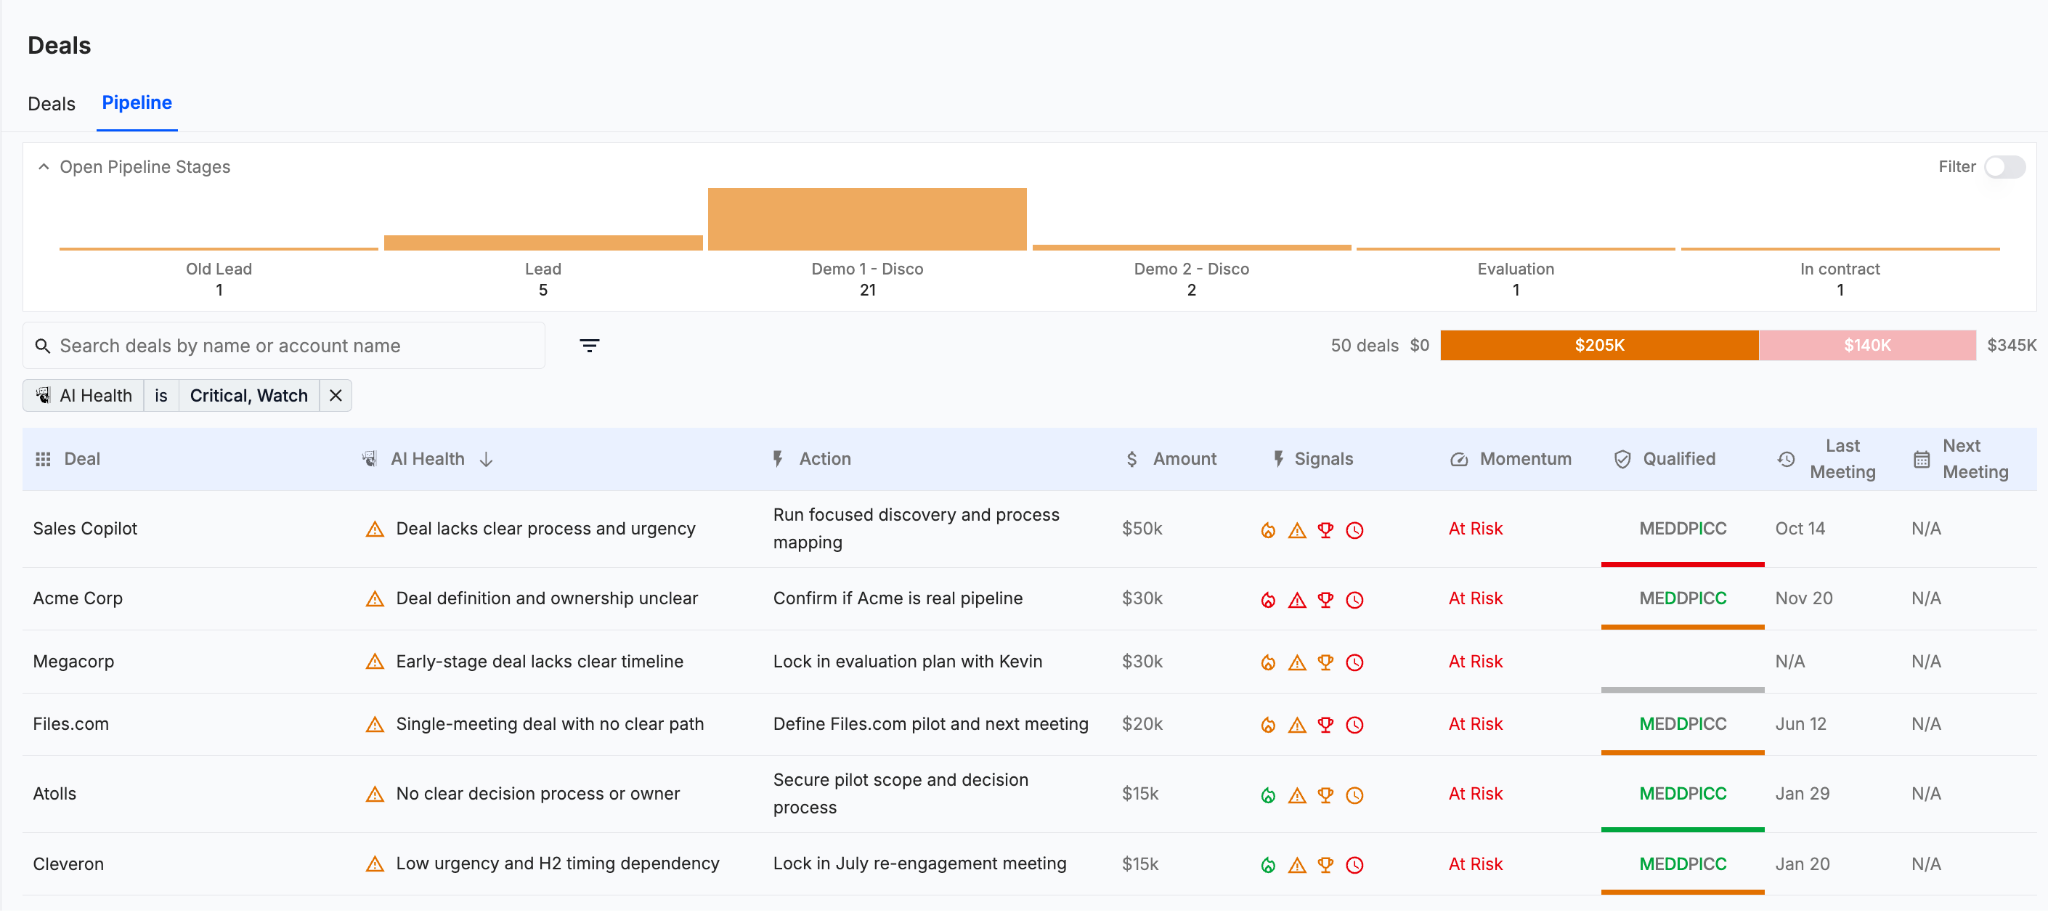Click the Oct 14 last meeting date
The image size is (2048, 911).
click(1800, 529)
